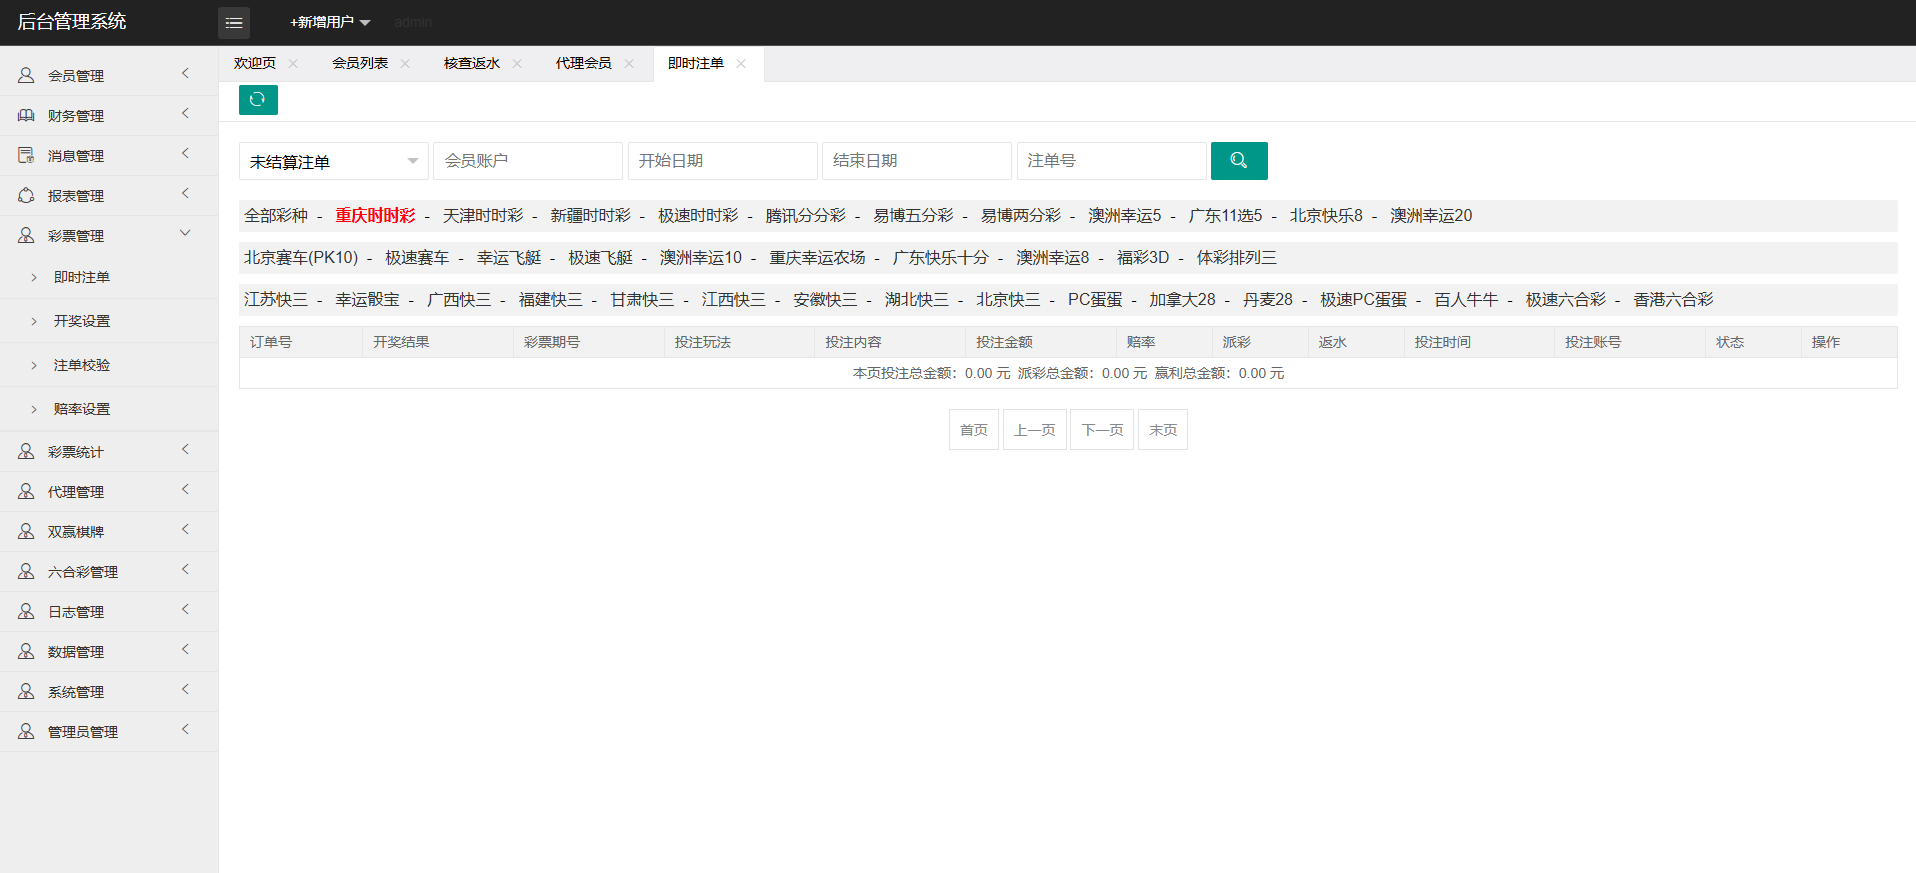Close the 核查返水 tab
The image size is (1916, 873).
point(517,63)
